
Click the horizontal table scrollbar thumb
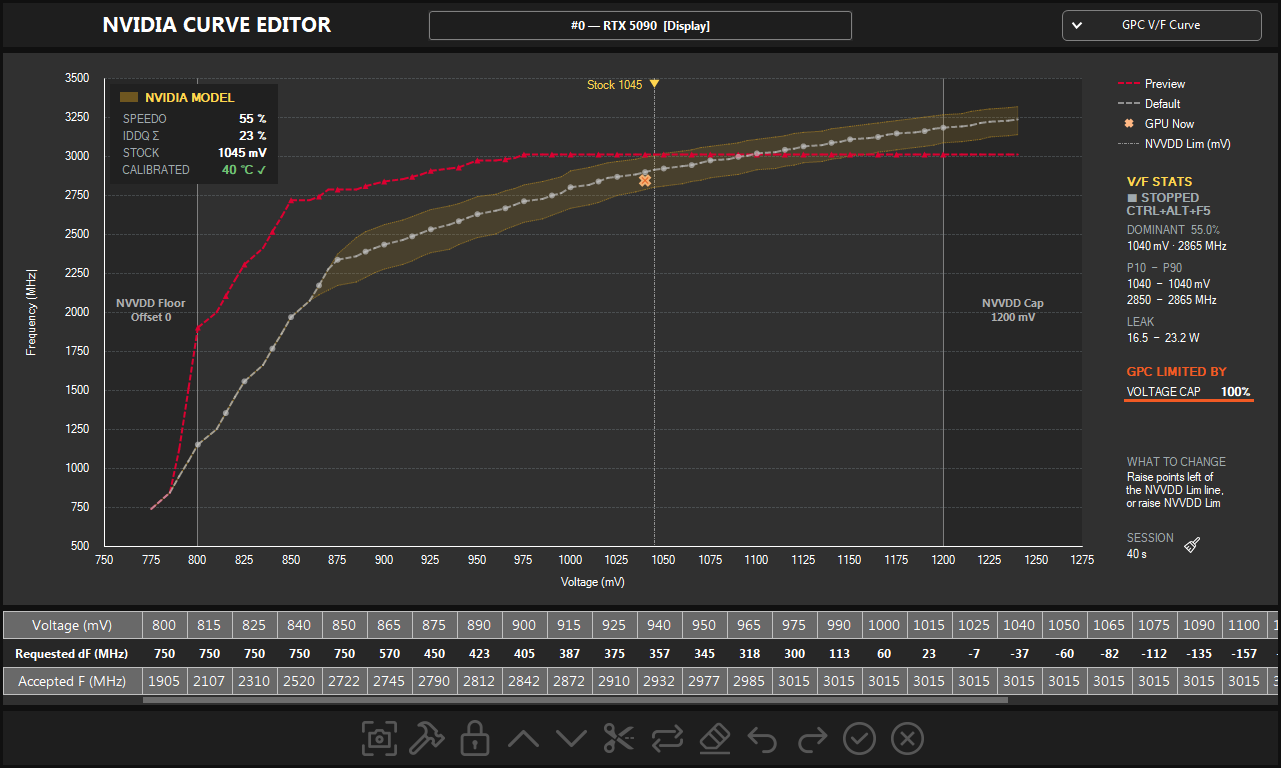(x=575, y=700)
